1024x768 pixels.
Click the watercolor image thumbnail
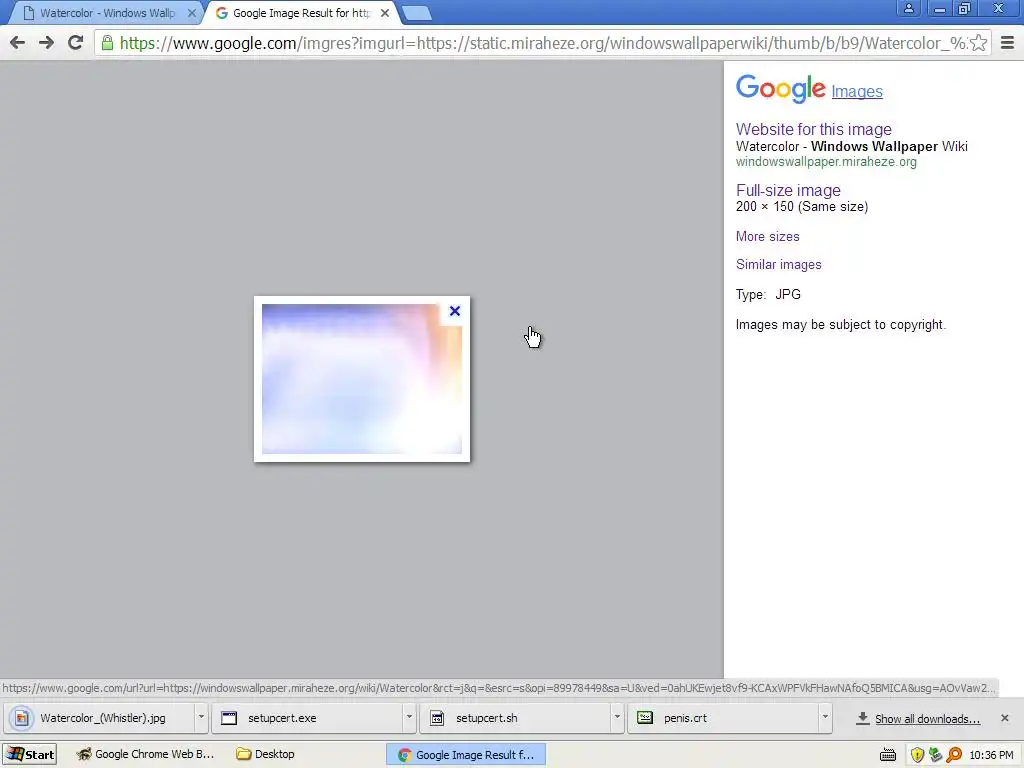pos(362,379)
